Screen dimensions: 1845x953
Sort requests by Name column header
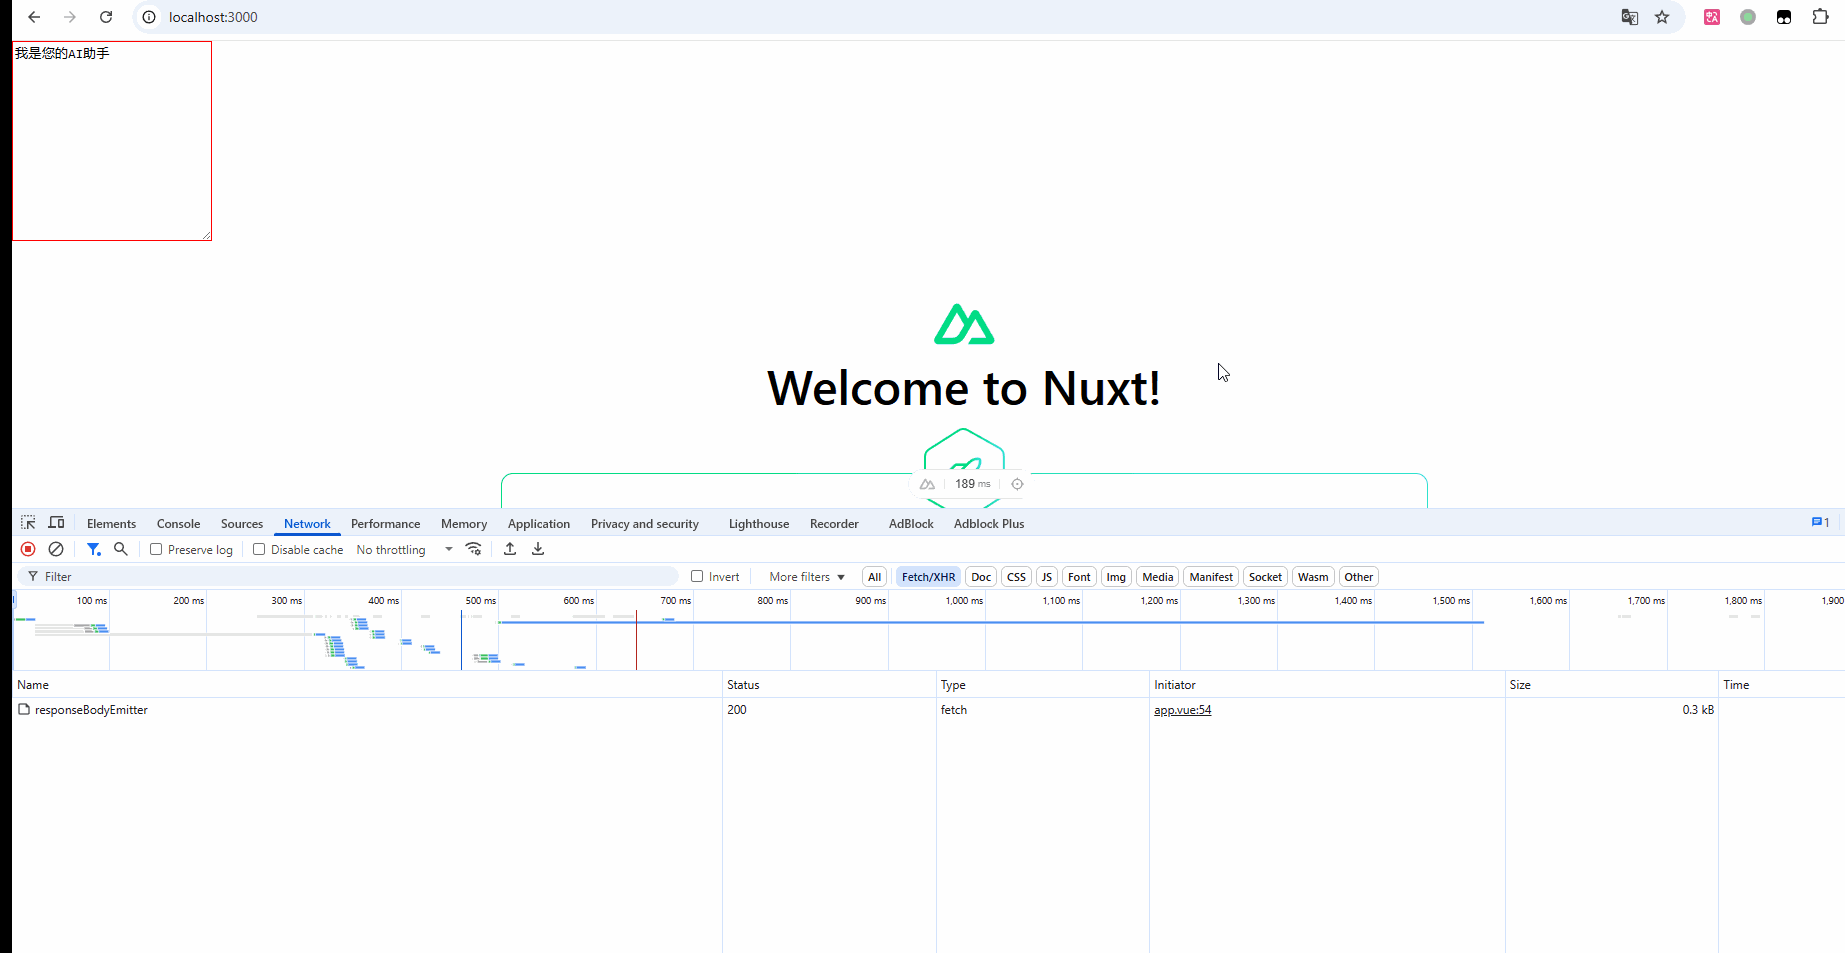(367, 685)
